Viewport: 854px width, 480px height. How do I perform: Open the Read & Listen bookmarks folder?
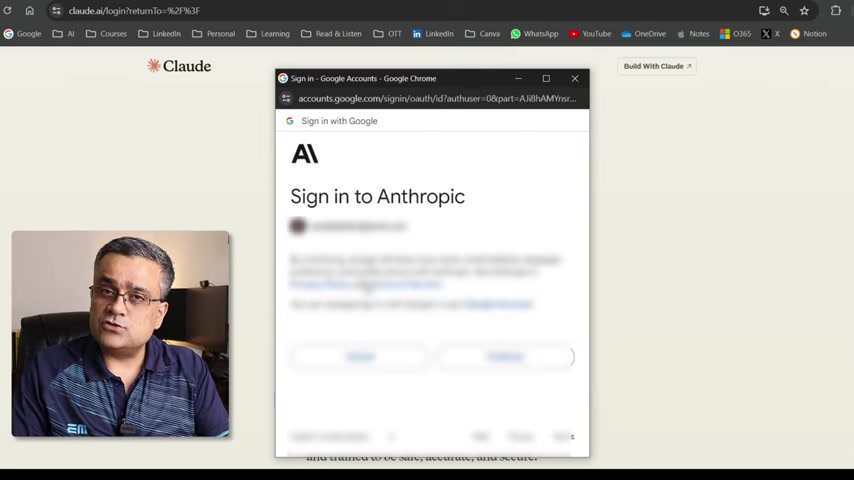point(331,34)
